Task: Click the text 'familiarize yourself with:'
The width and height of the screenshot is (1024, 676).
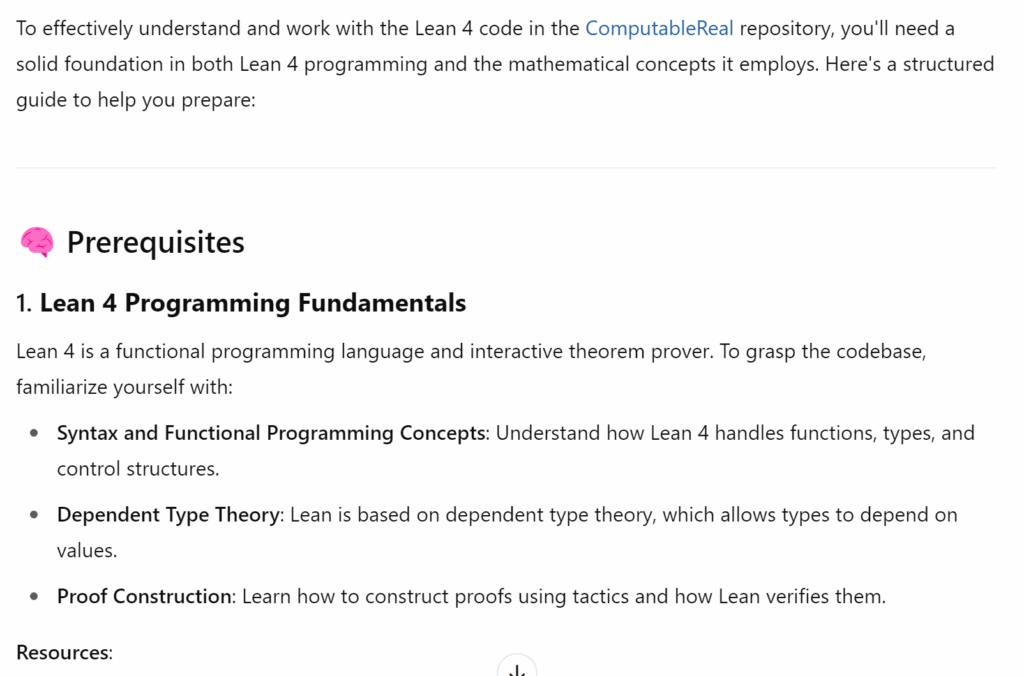Action: tap(124, 387)
